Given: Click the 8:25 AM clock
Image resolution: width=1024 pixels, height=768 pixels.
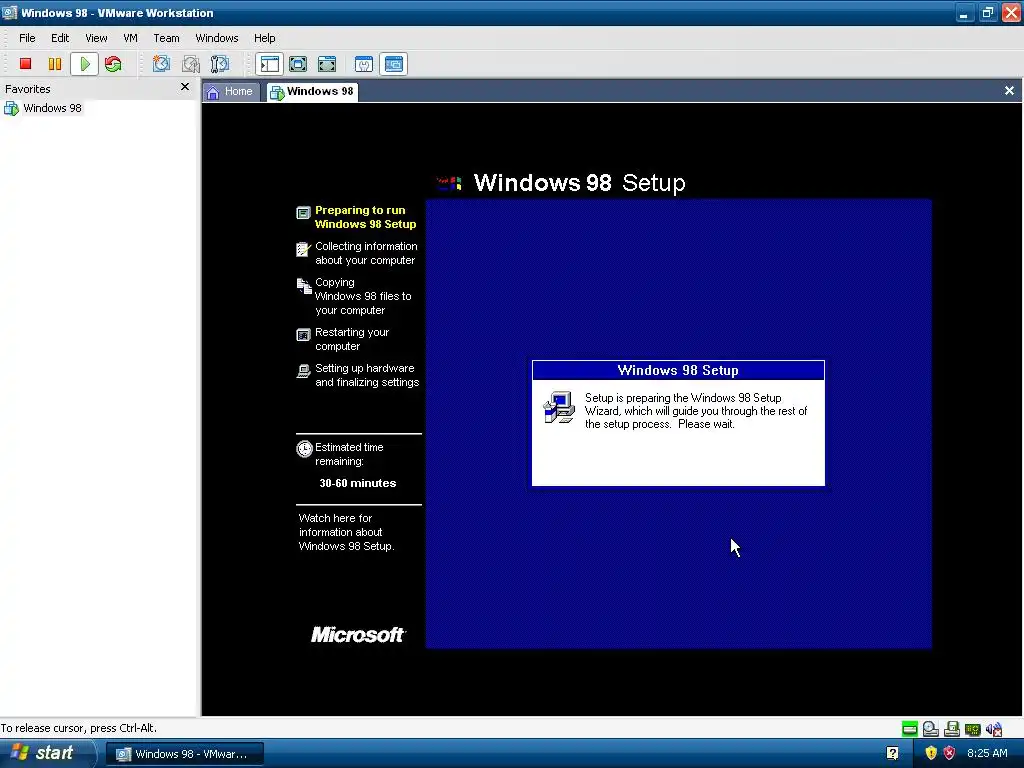Looking at the screenshot, I should pyautogui.click(x=987, y=753).
